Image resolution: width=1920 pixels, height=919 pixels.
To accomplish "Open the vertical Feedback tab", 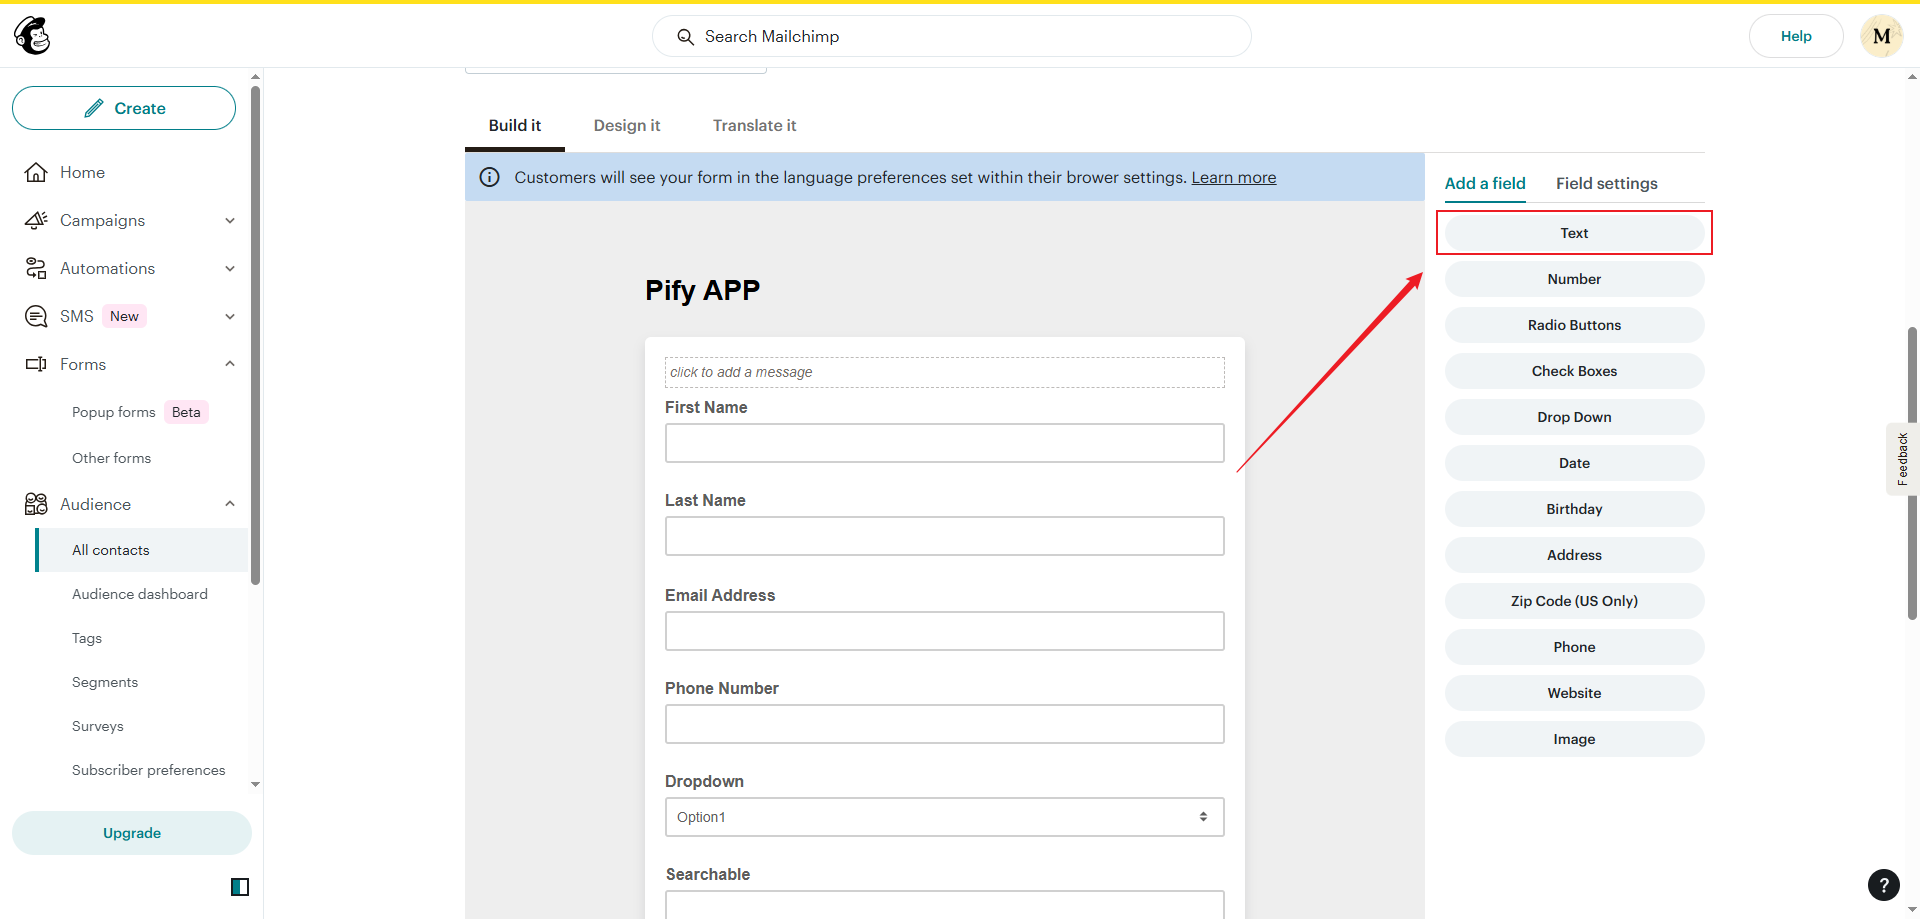I will click(1902, 459).
